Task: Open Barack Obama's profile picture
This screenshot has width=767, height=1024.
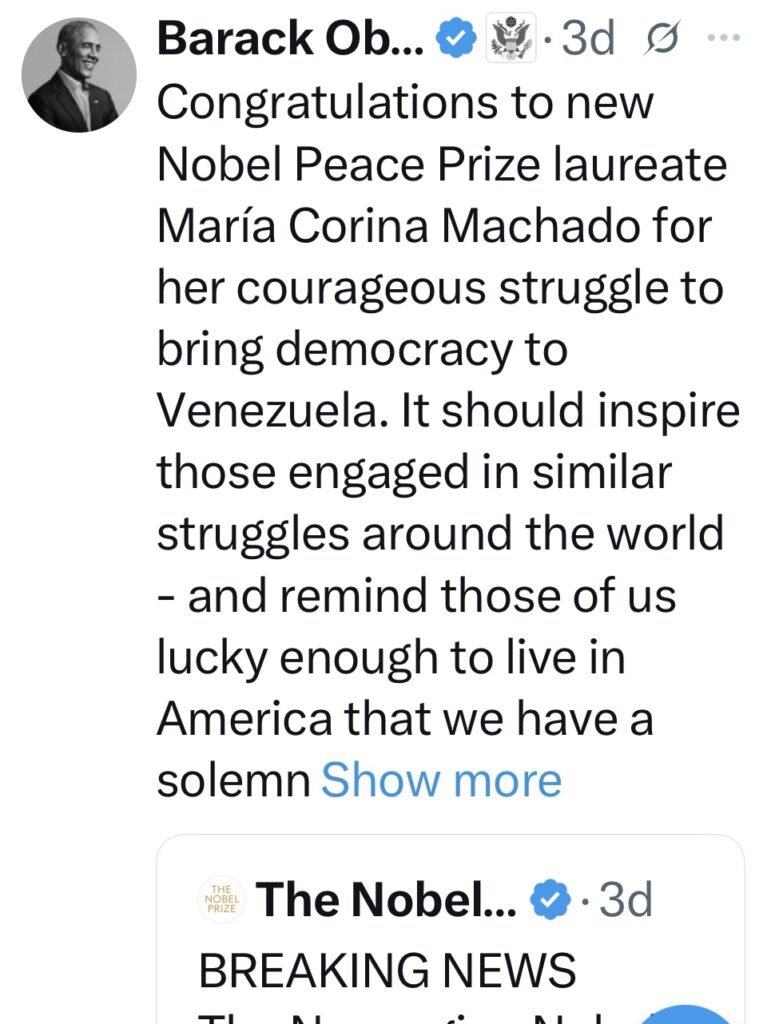Action: click(79, 74)
